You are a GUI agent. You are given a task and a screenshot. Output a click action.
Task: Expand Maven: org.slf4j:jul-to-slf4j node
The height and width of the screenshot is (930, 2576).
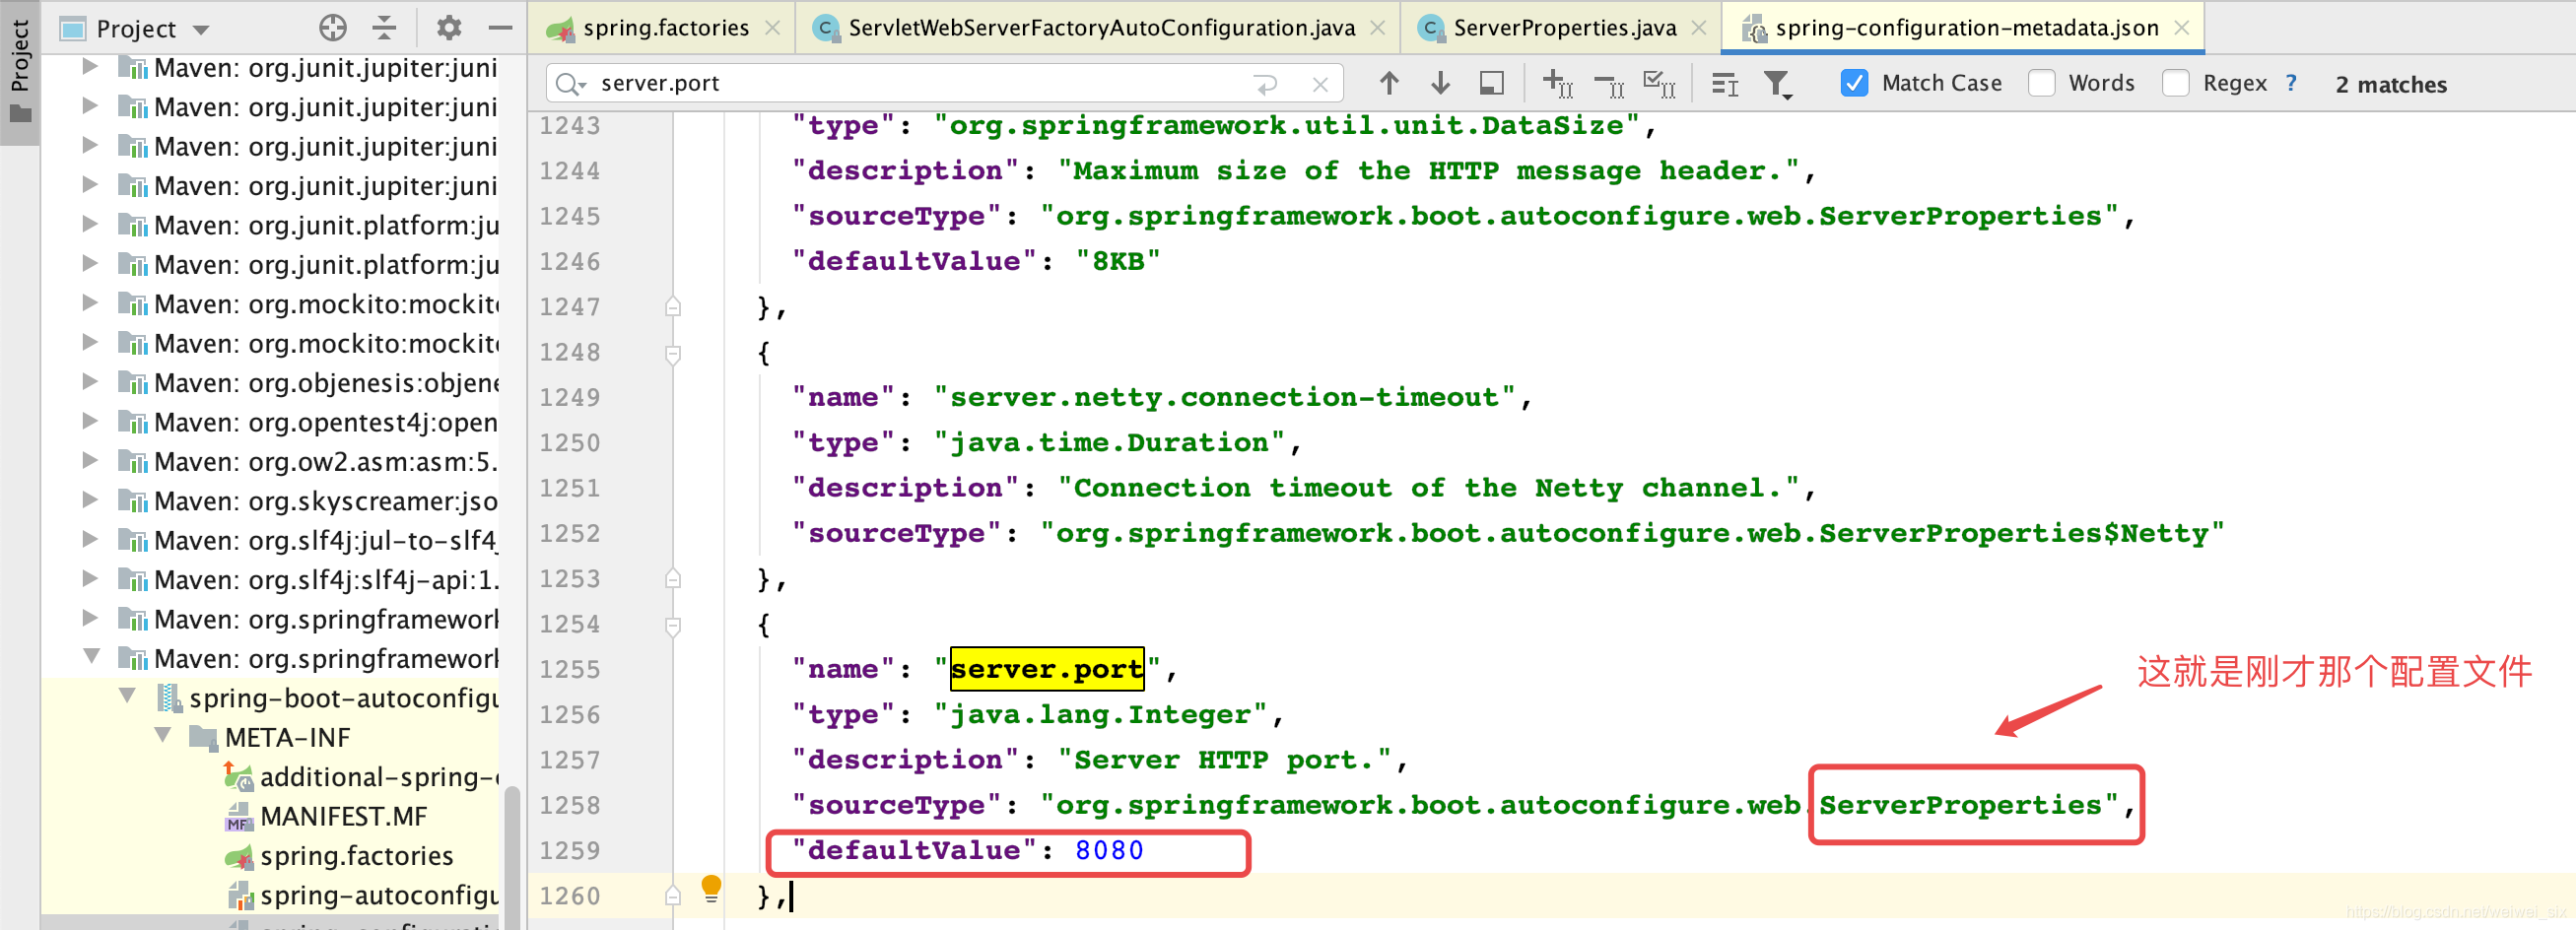[x=89, y=539]
